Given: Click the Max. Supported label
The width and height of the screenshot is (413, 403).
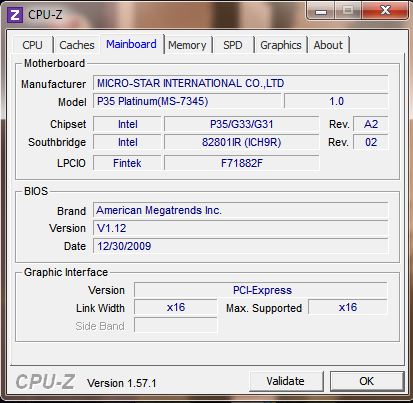Looking at the screenshot, I should click(x=264, y=308).
